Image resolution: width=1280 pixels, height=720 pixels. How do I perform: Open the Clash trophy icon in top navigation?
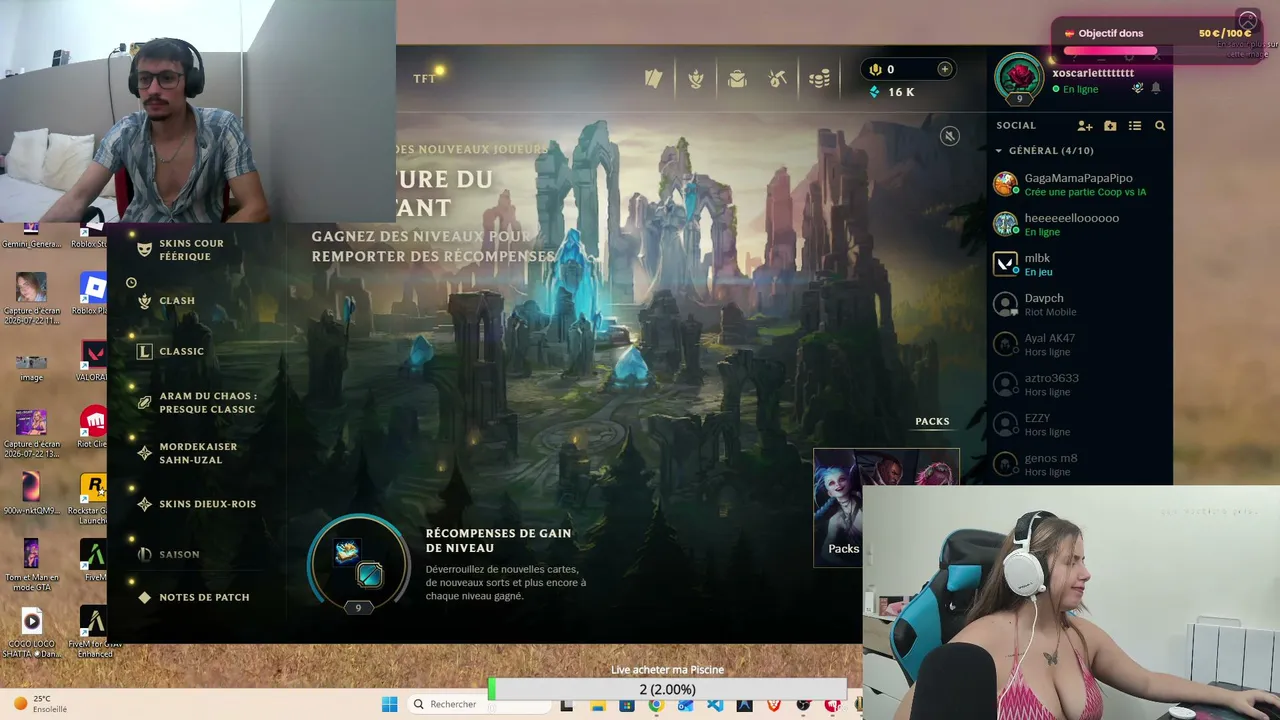pyautogui.click(x=696, y=79)
